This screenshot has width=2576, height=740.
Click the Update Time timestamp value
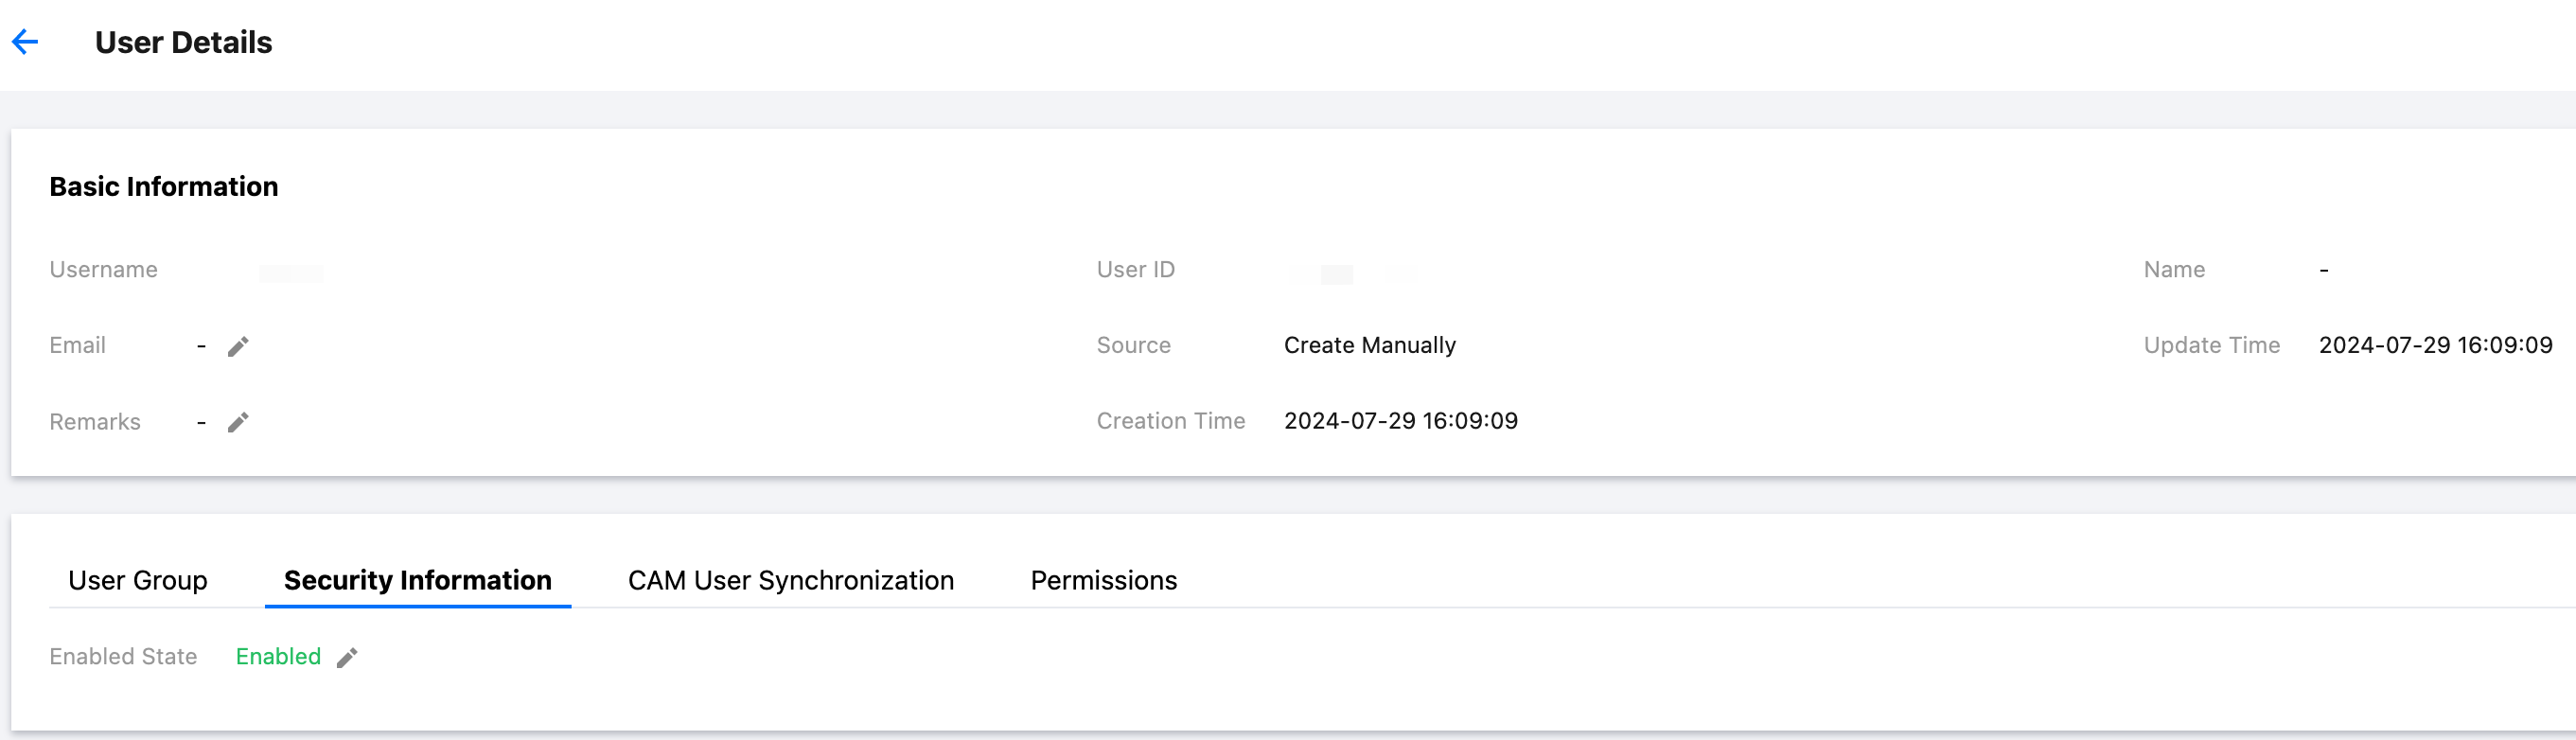click(x=2435, y=345)
